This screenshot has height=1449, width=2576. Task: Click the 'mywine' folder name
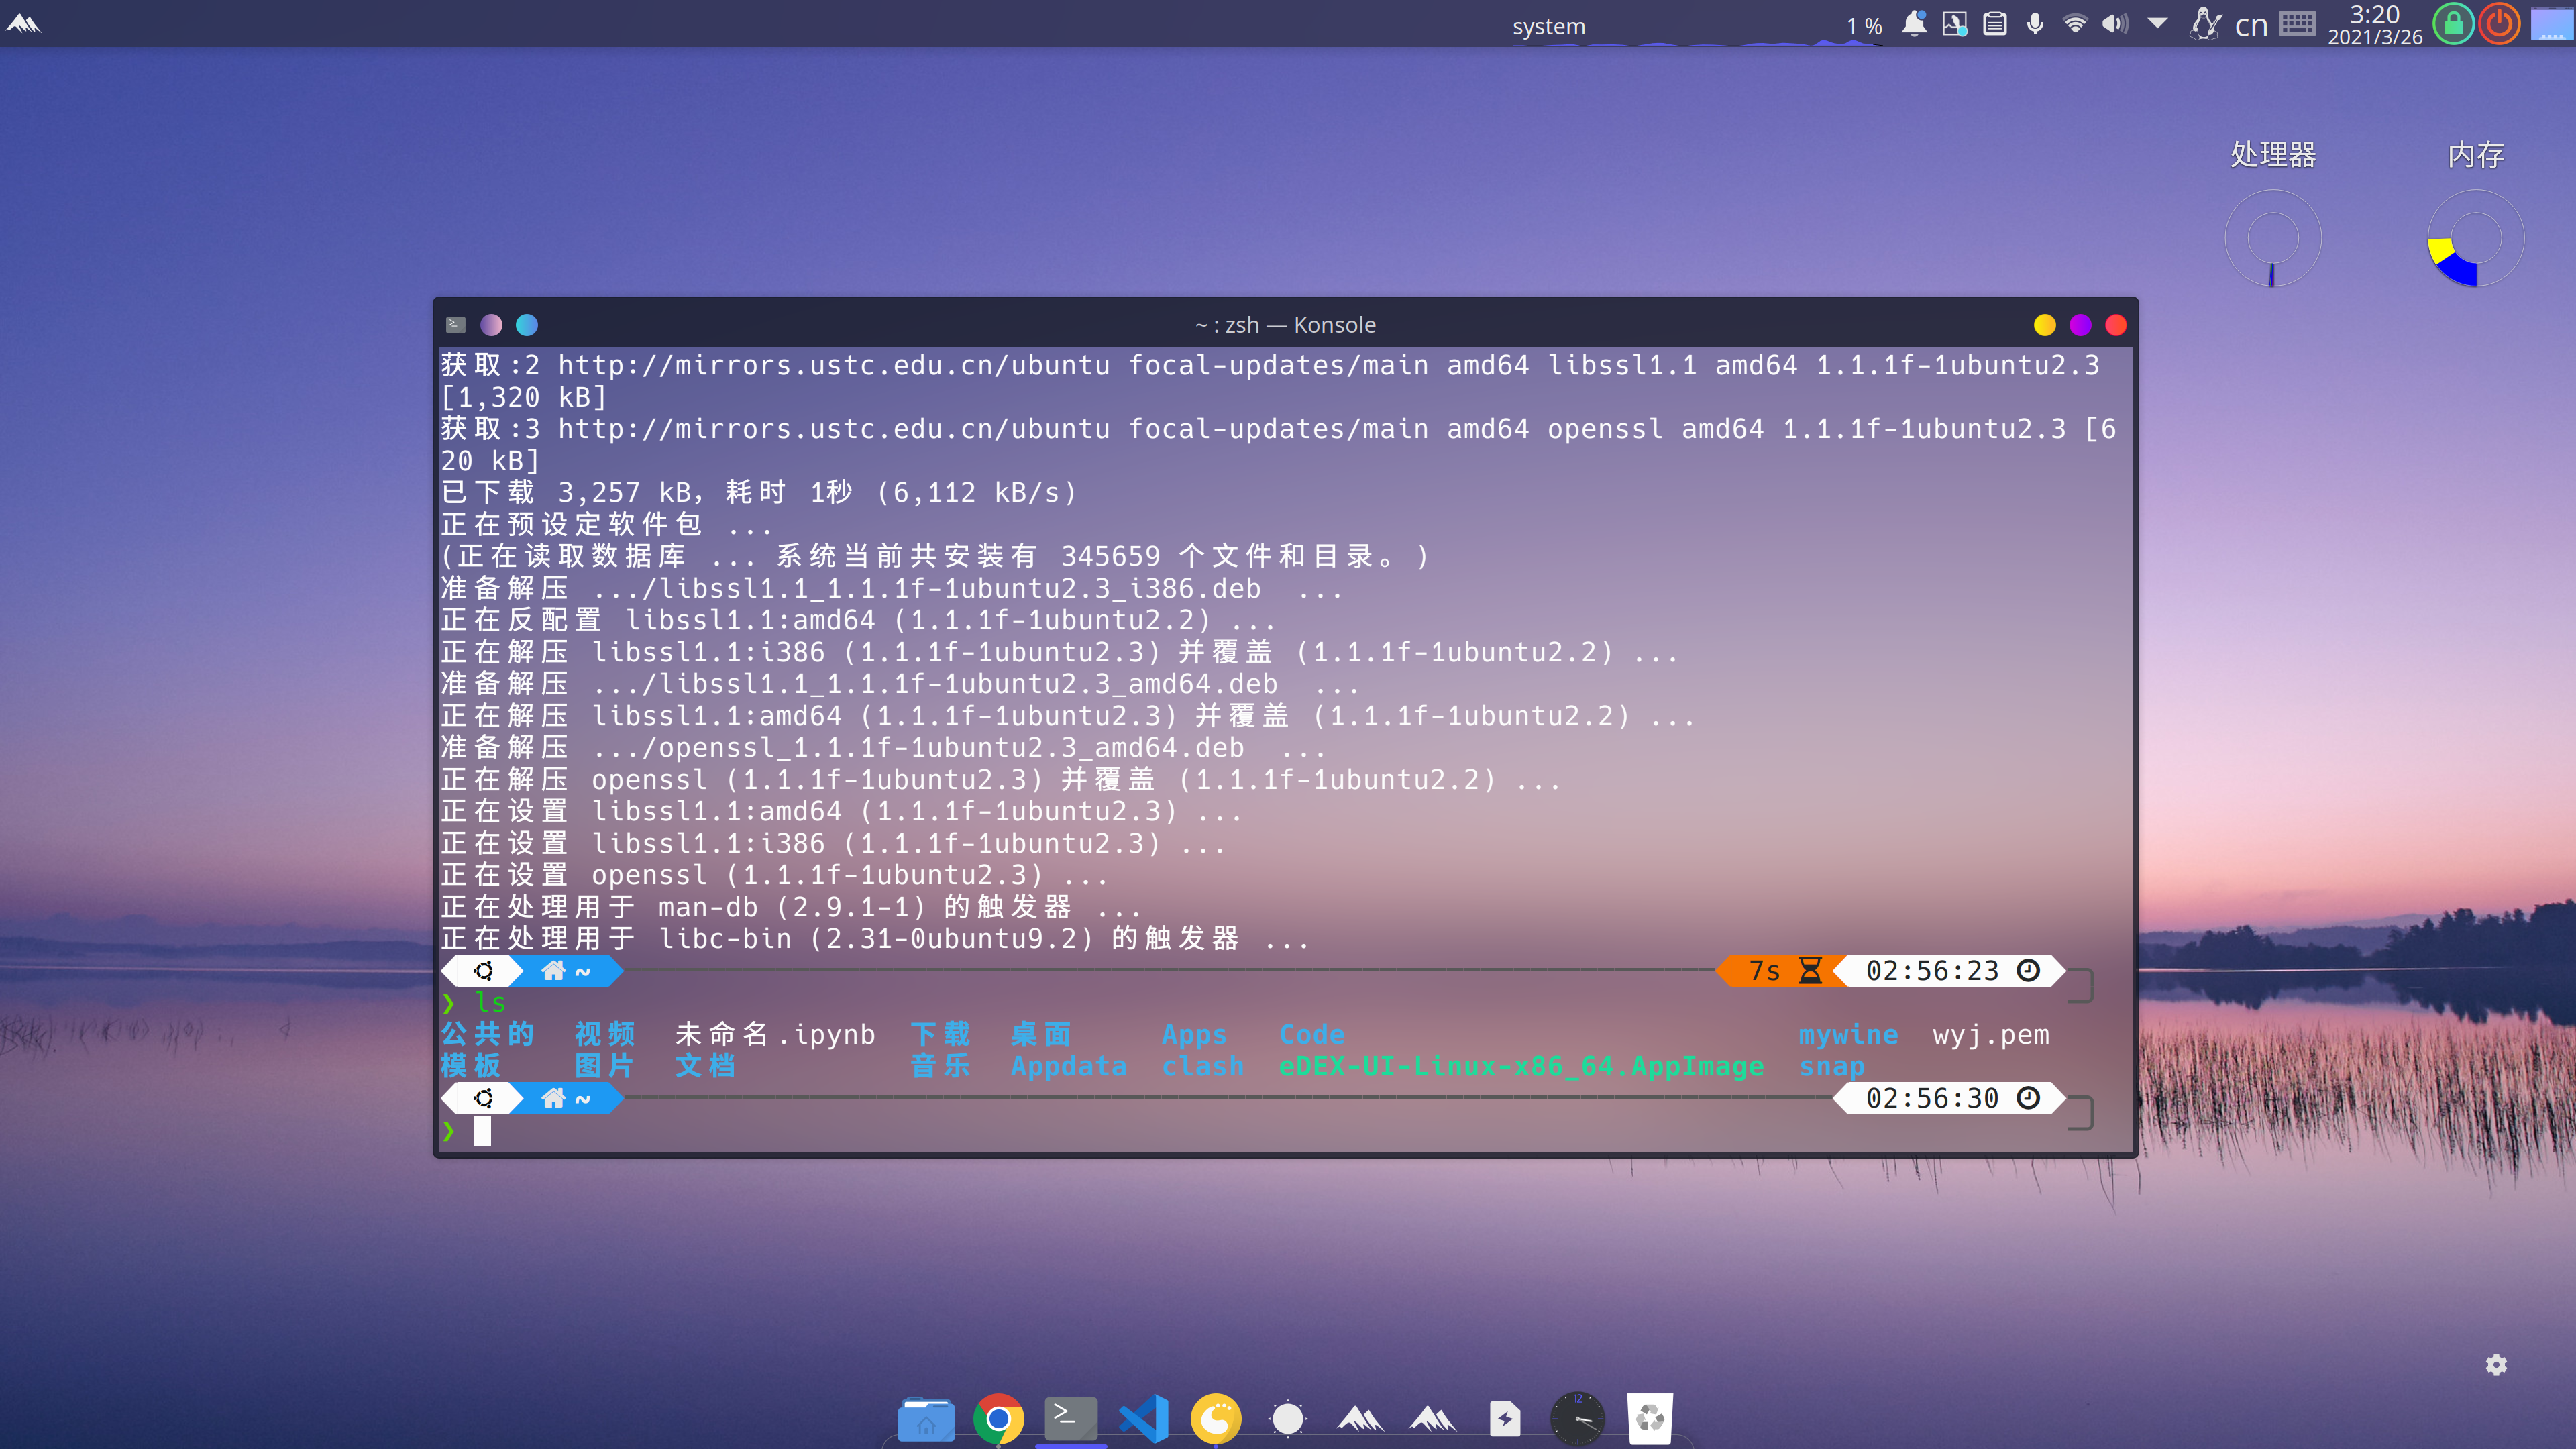tap(1848, 1035)
